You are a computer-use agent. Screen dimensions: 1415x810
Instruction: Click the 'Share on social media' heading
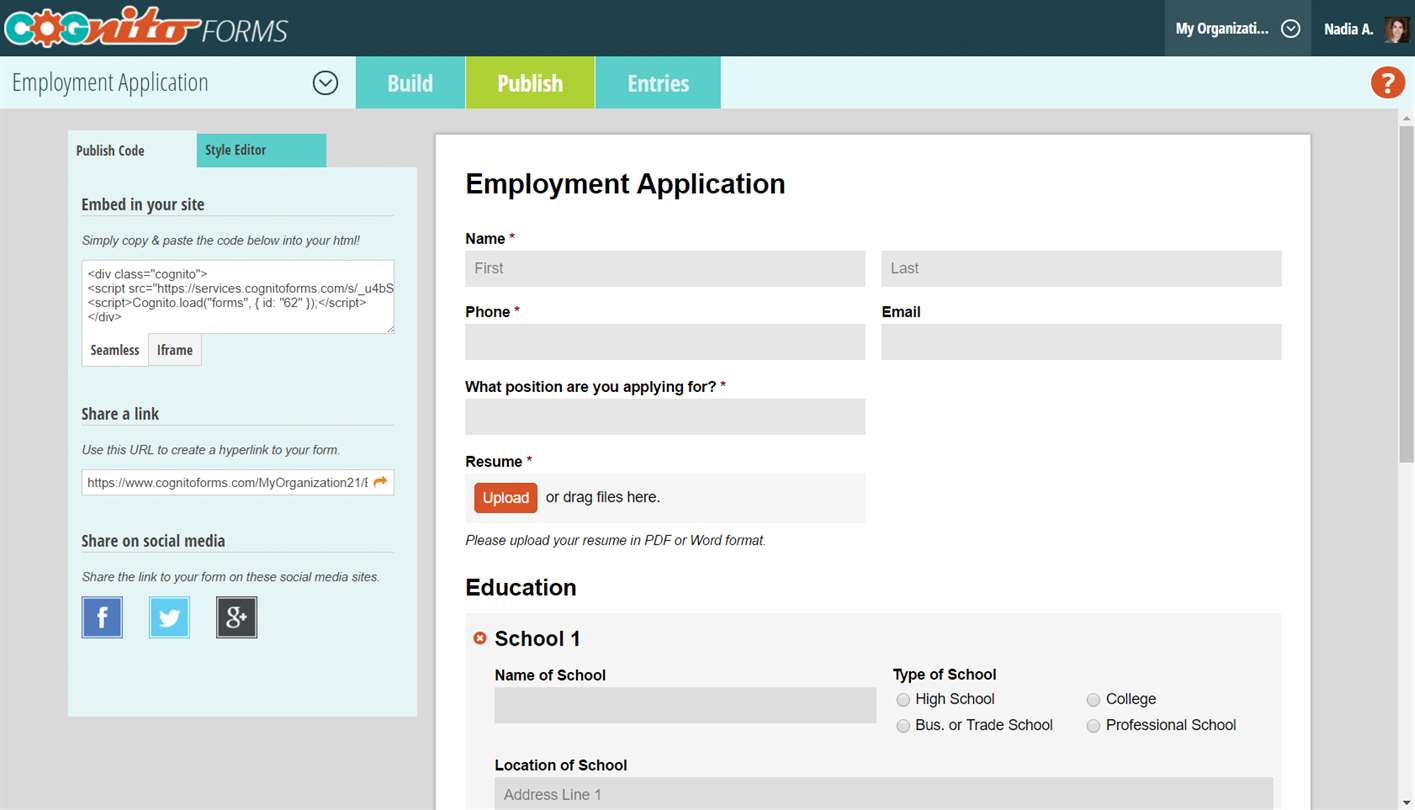point(153,541)
